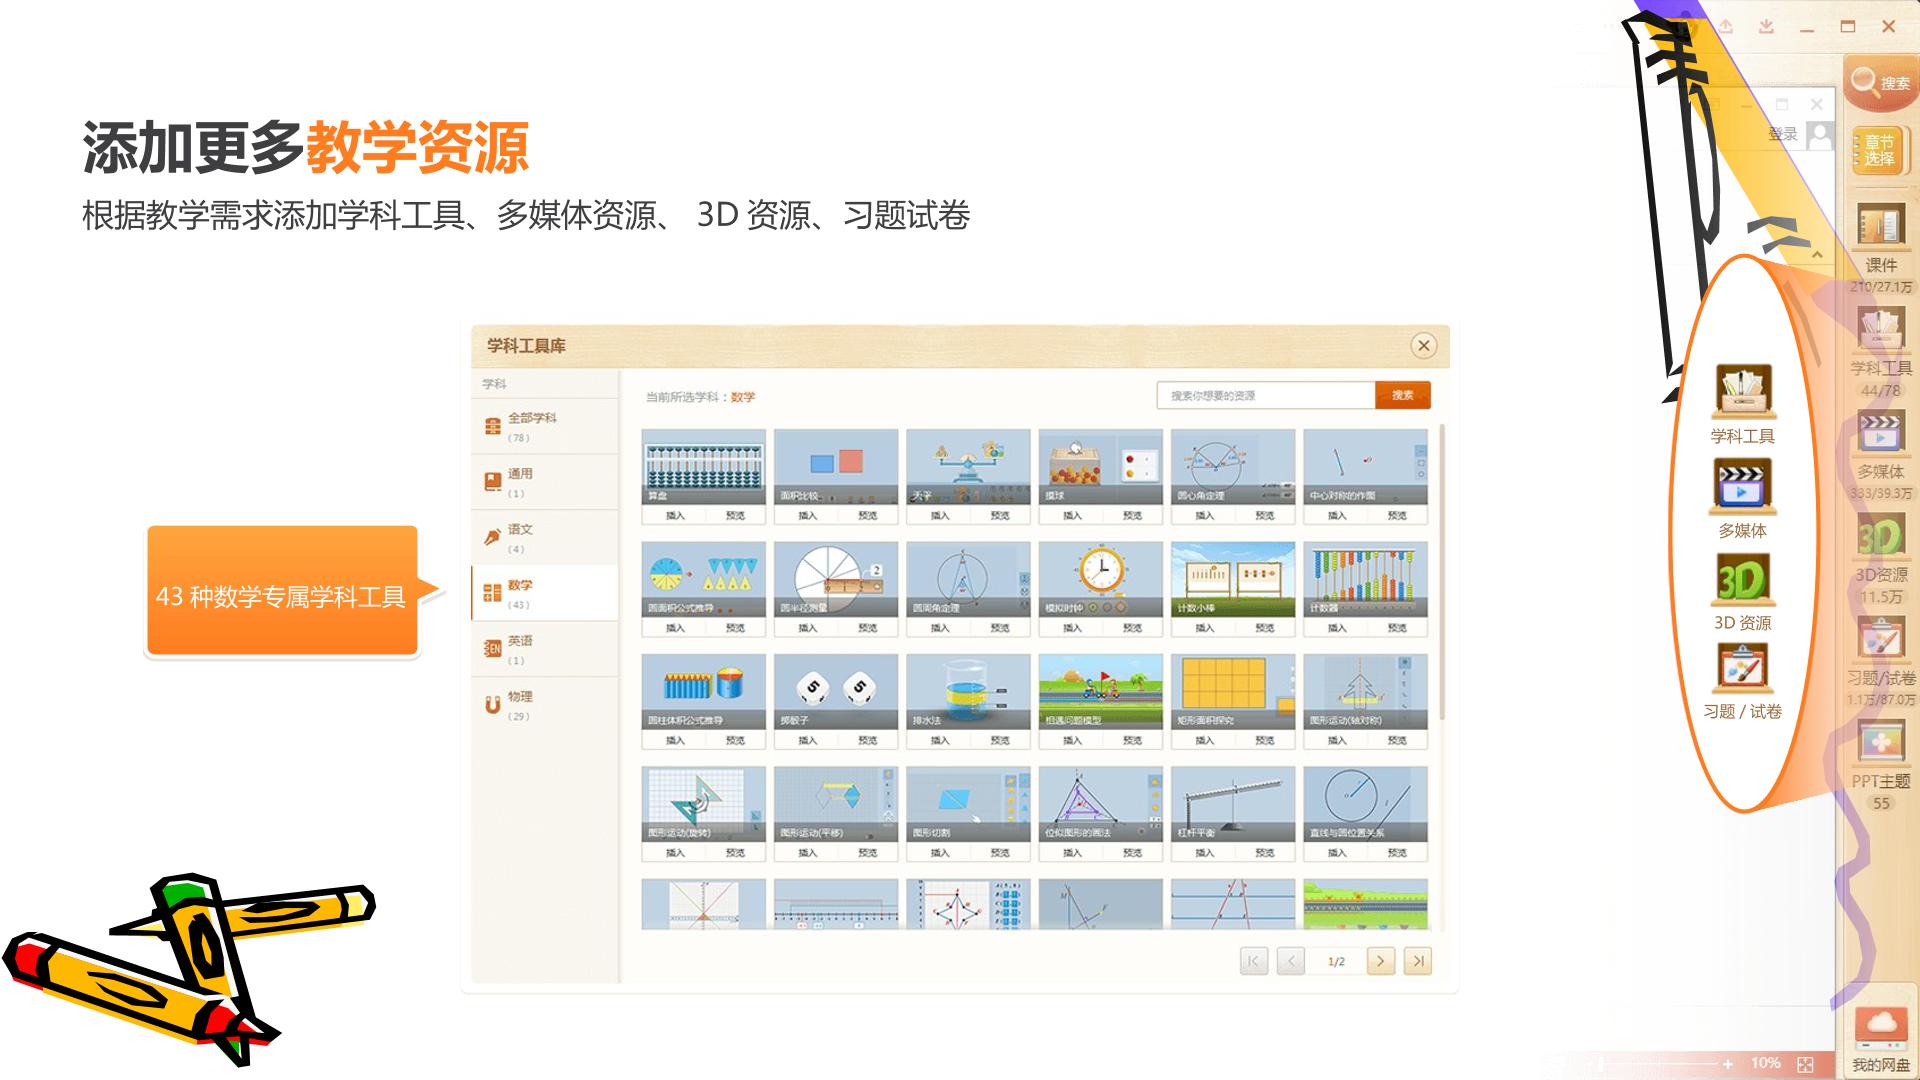Open the 习题 / 试卷 easel icon
The height and width of the screenshot is (1080, 1920).
[1743, 668]
